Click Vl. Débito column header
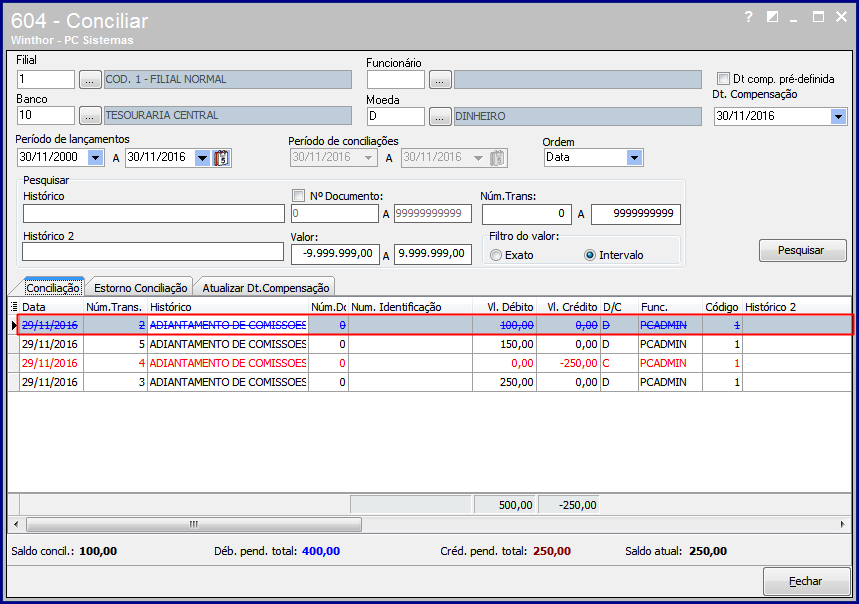Viewport: 859px width, 604px height. click(505, 307)
